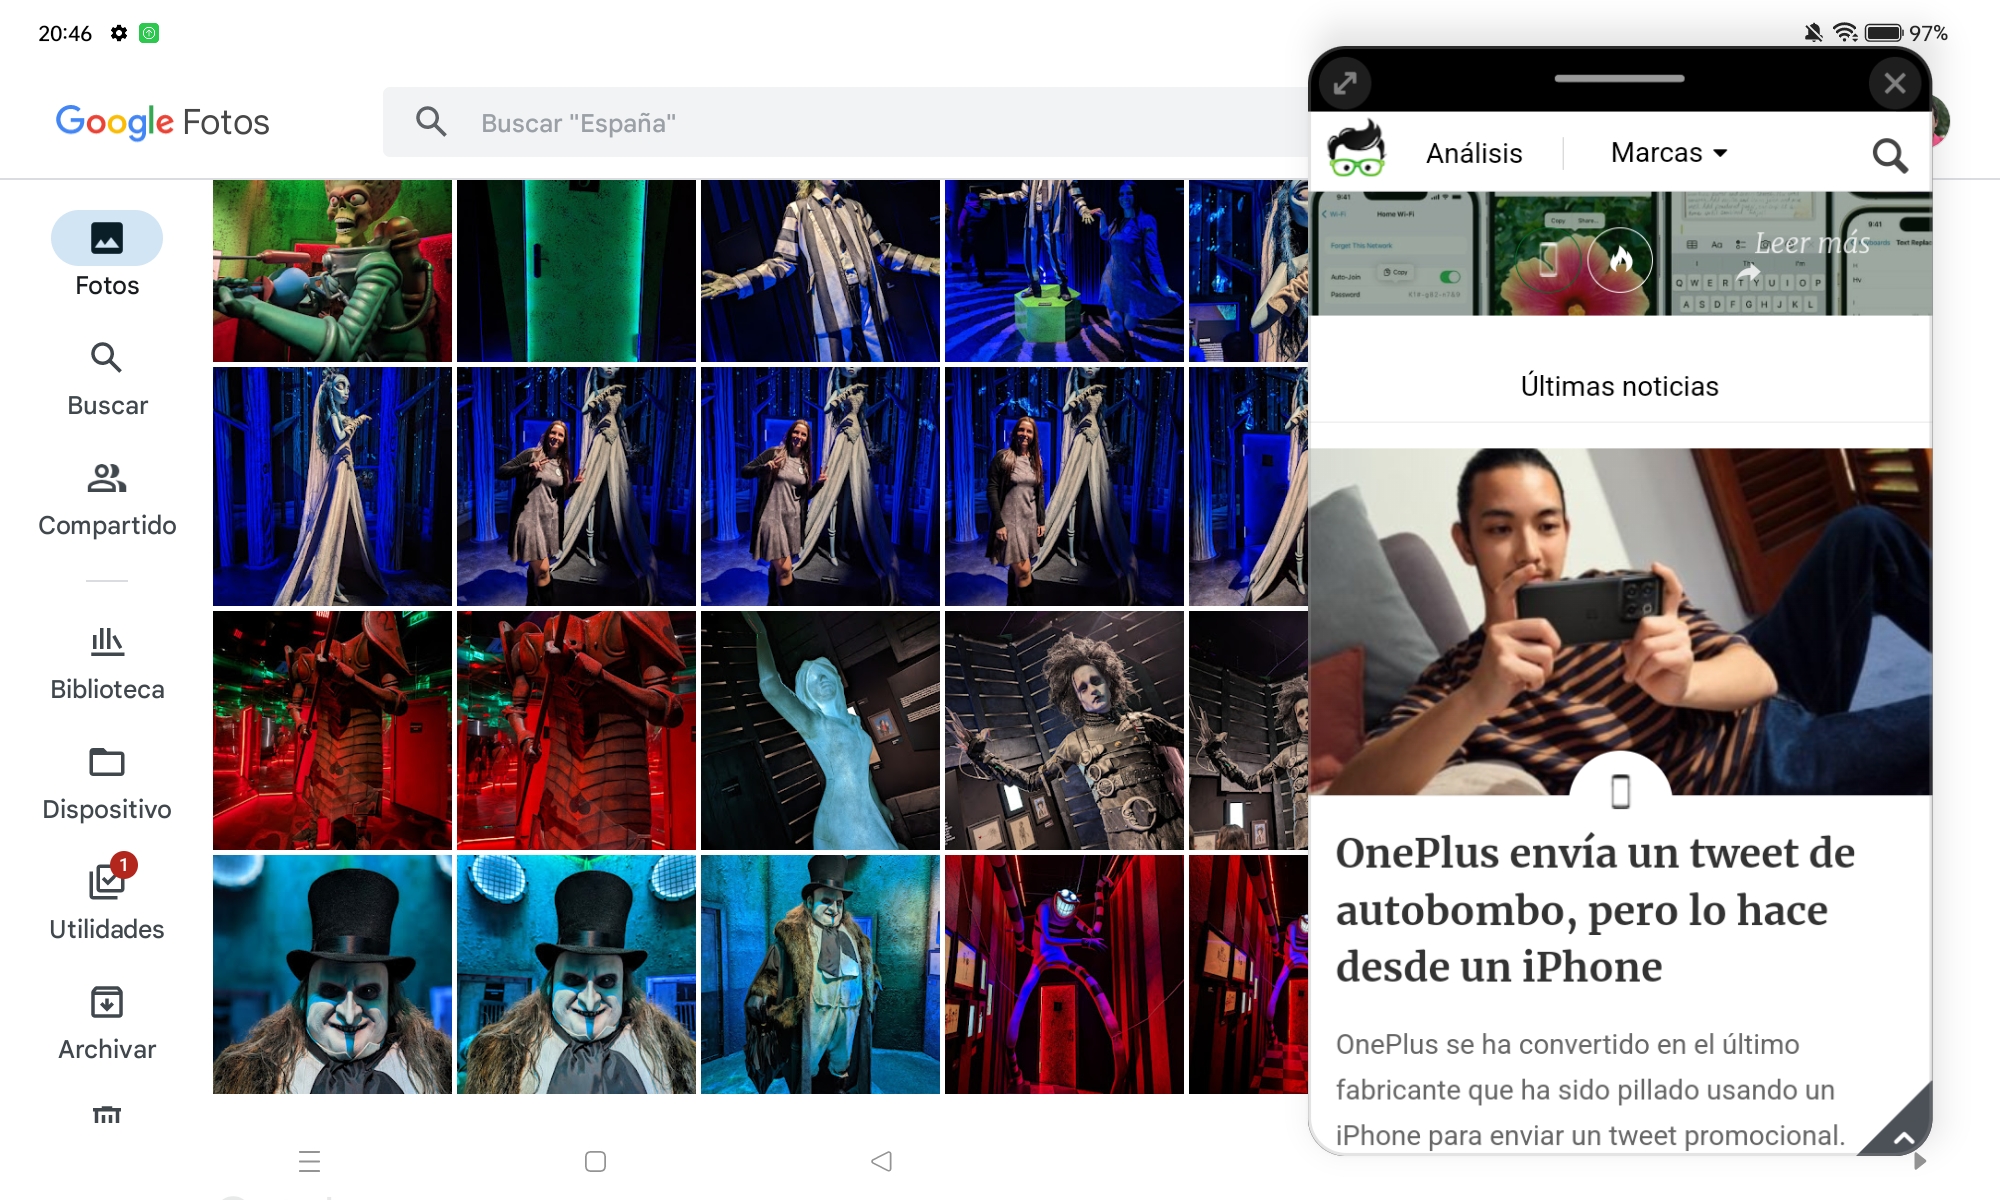Tap the Android recents menu button
The height and width of the screenshot is (1200, 2000).
click(309, 1161)
